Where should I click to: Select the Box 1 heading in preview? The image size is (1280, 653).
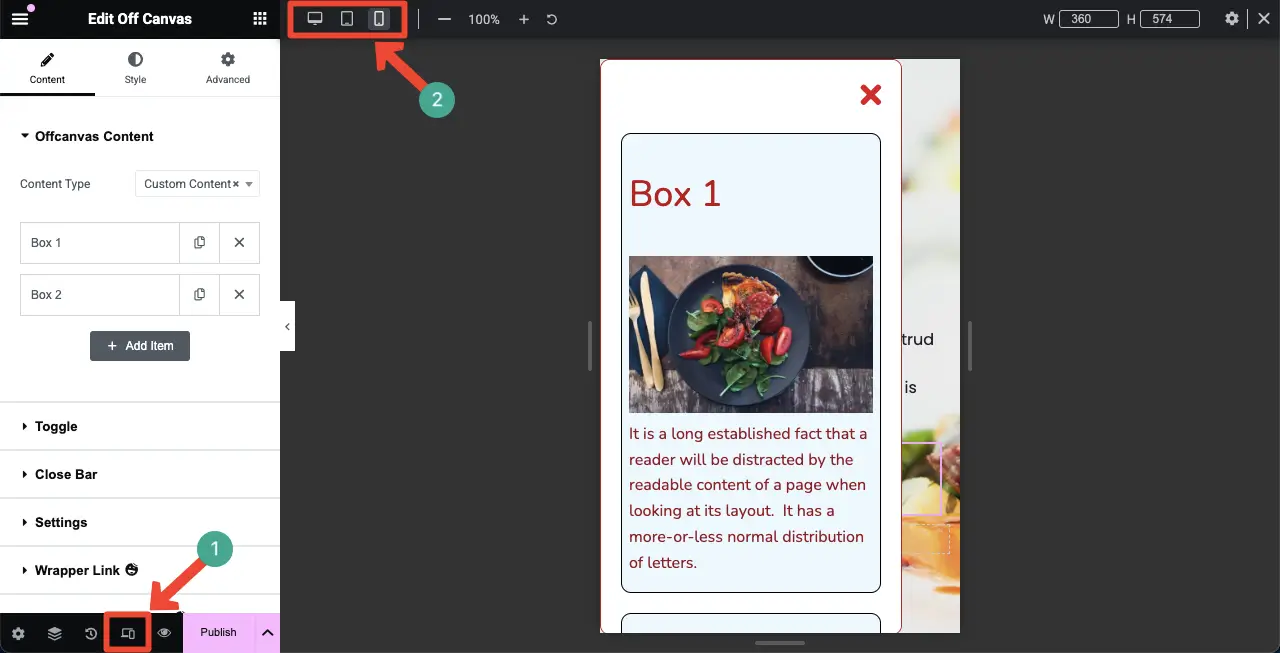[x=675, y=193]
